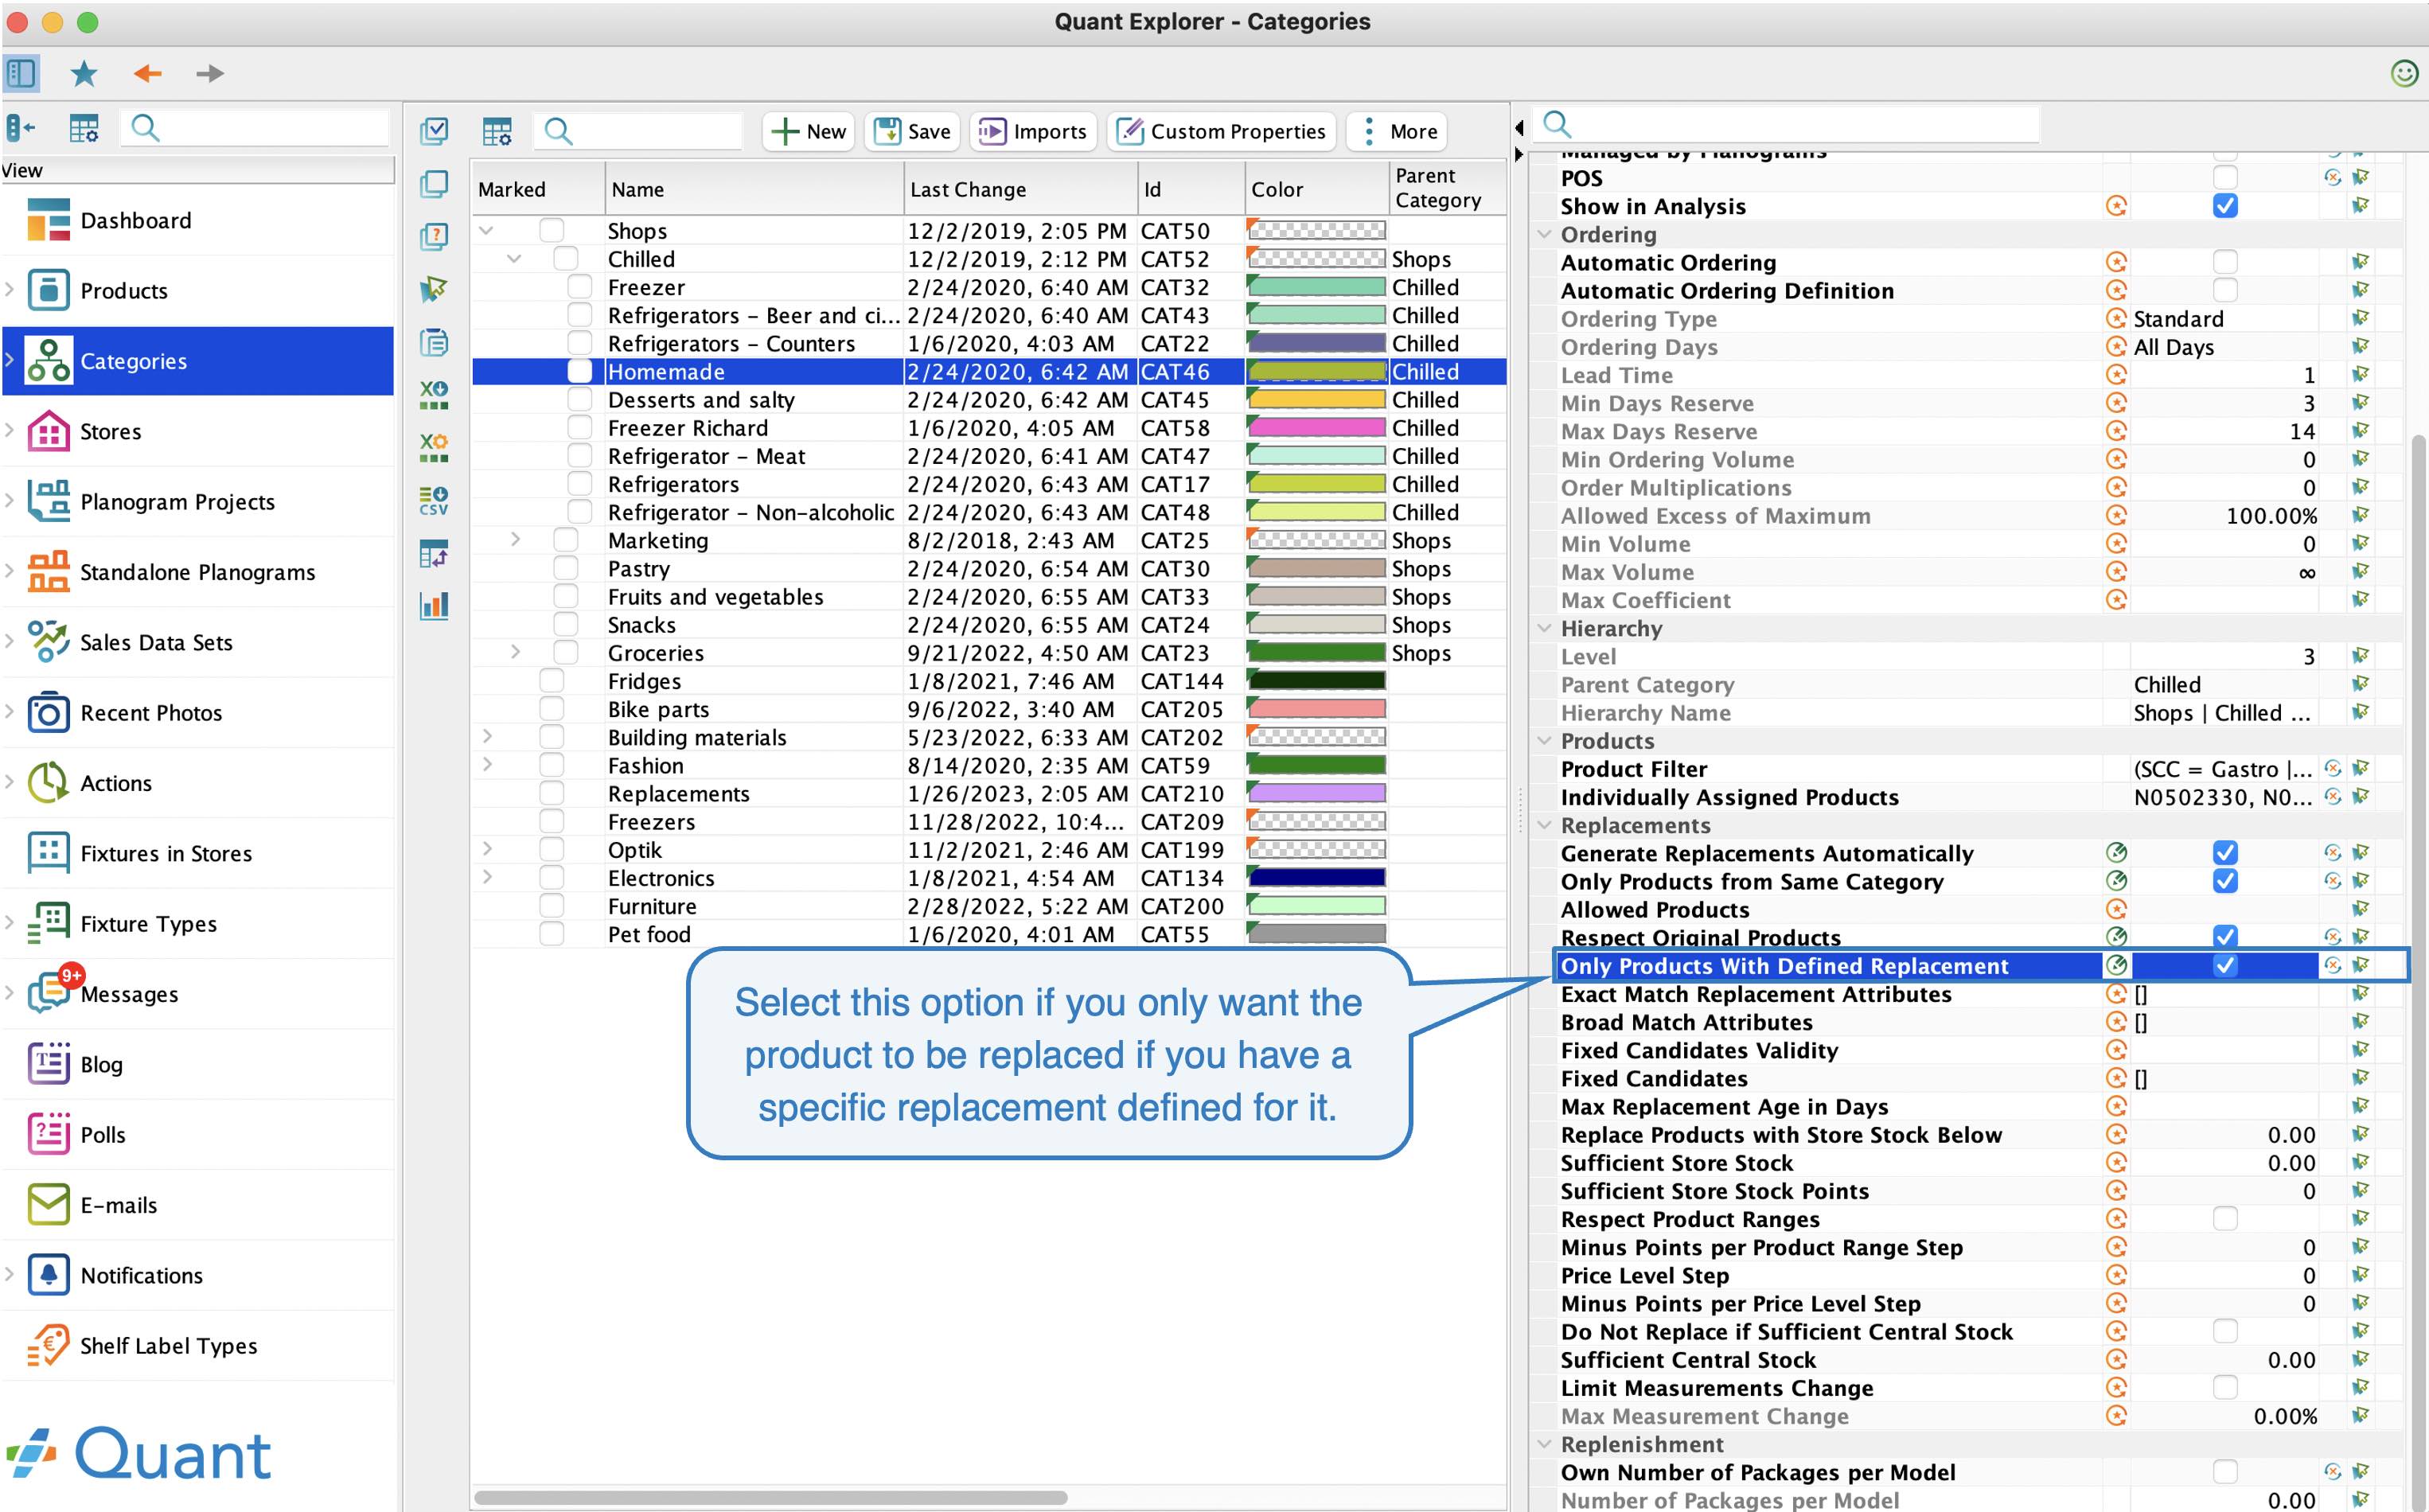Click the duplicate/copy toolbar icon

tap(434, 184)
